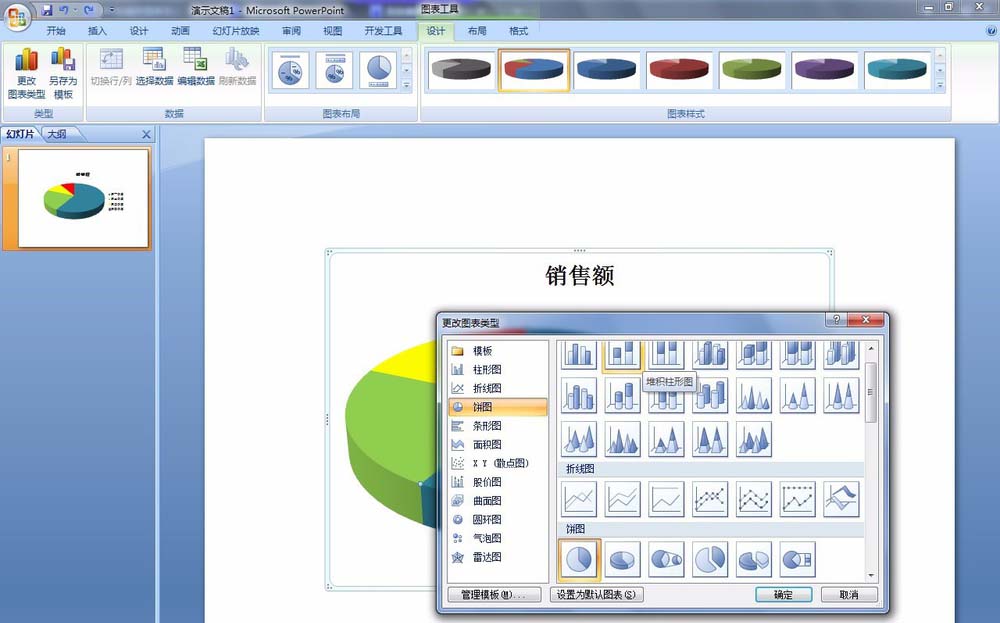Screen dimensions: 1000x623
Task: Pick the first line chart type thumbnail
Action: coord(579,499)
